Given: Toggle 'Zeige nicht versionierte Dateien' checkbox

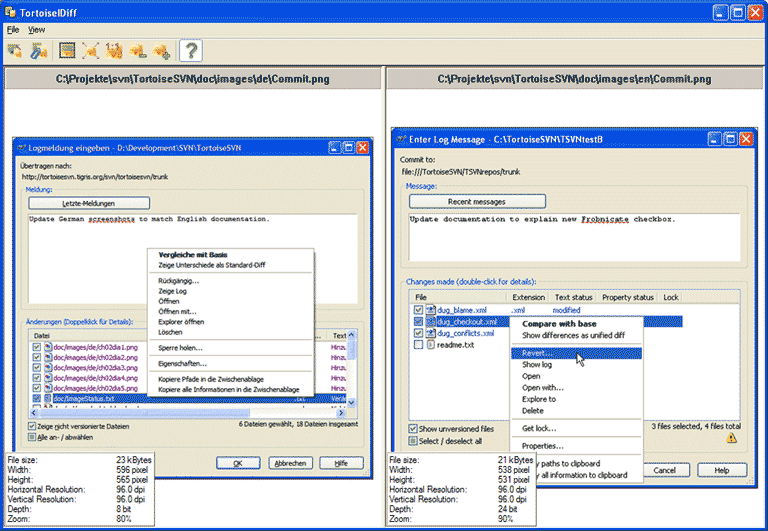Looking at the screenshot, I should coord(31,426).
